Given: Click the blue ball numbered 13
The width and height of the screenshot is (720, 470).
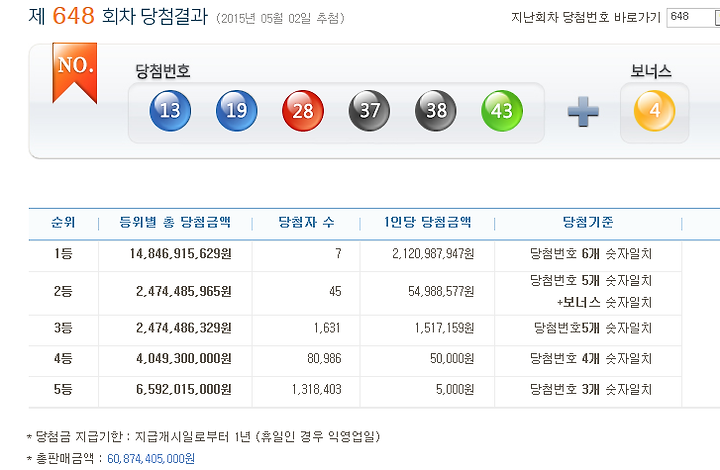Looking at the screenshot, I should point(170,111).
